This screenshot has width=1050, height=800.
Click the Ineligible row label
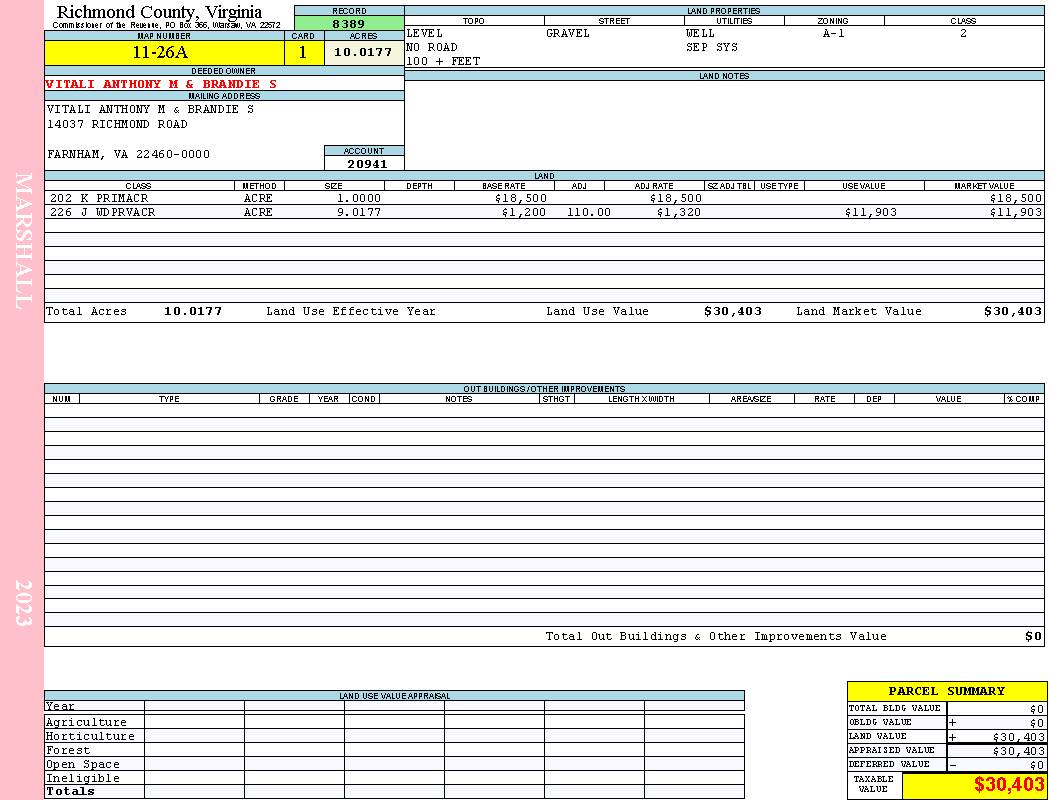click(x=82, y=779)
